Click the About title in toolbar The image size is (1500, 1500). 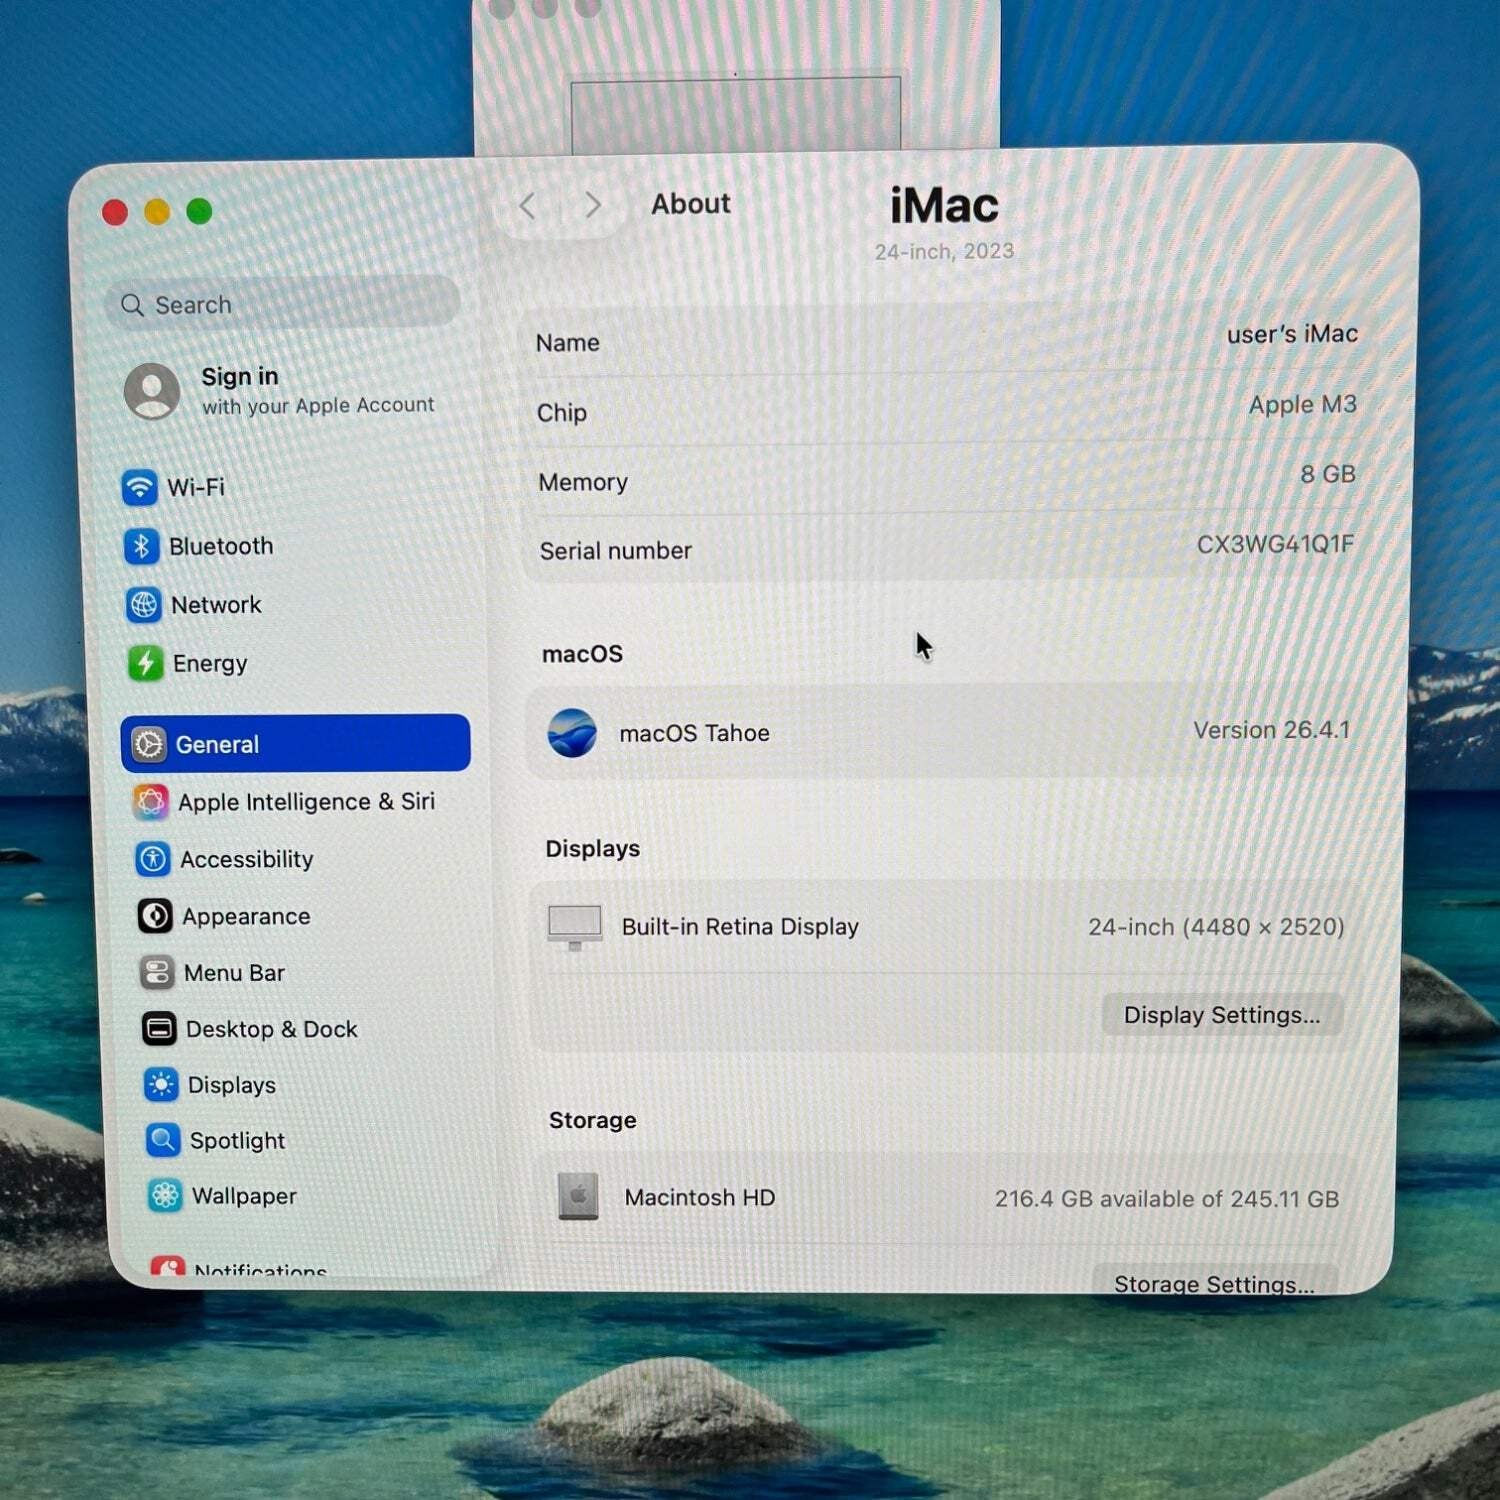(x=691, y=204)
